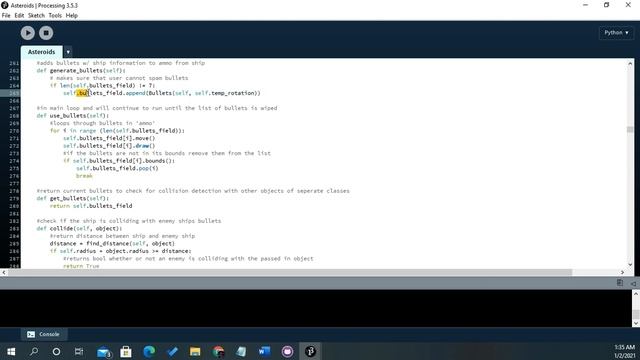Click line 272 'self.bullets_field[i].draw()'
The height and width of the screenshot is (360, 640).
(109, 146)
